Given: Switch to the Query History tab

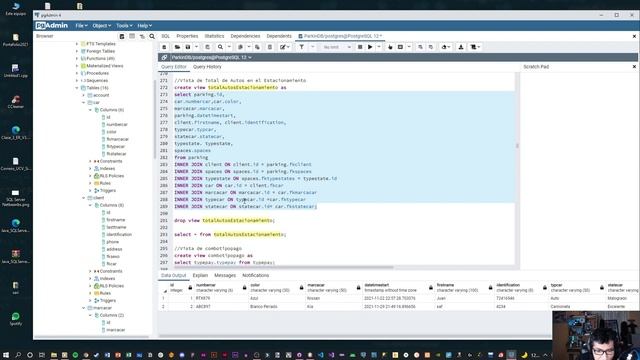Looking at the screenshot, I should point(207,67).
